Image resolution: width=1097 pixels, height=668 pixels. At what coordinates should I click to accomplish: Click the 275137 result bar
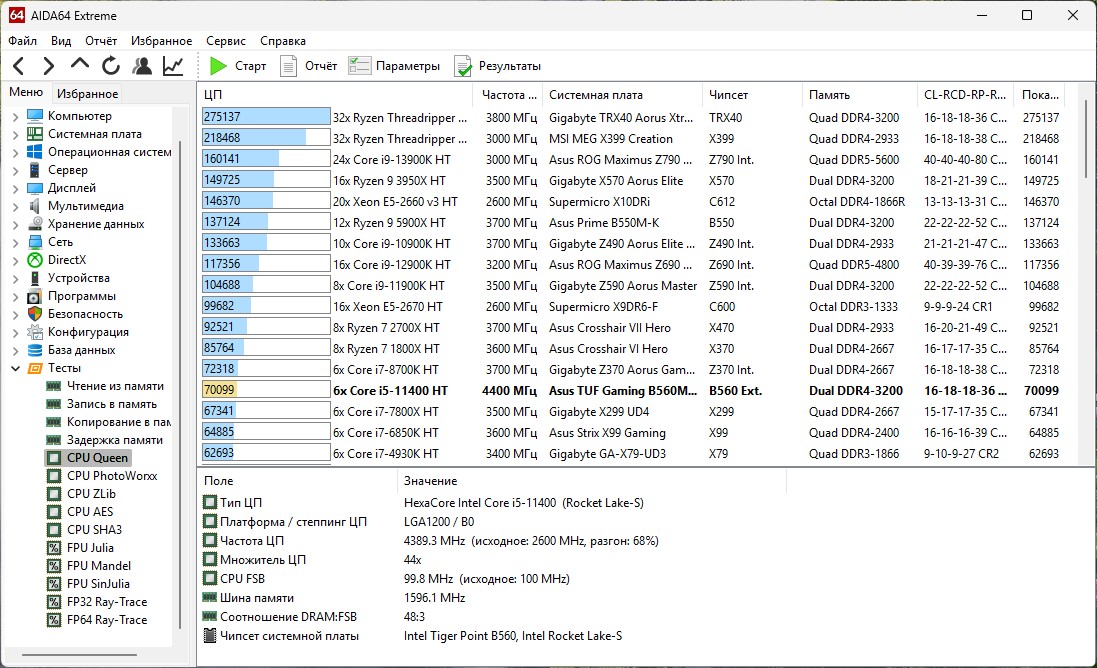266,117
